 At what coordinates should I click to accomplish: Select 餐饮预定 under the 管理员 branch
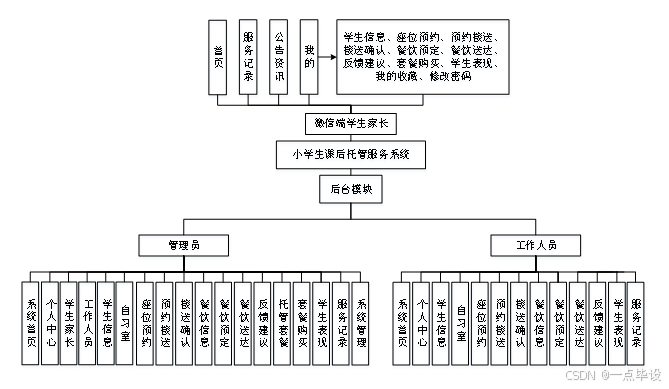[x=223, y=323]
